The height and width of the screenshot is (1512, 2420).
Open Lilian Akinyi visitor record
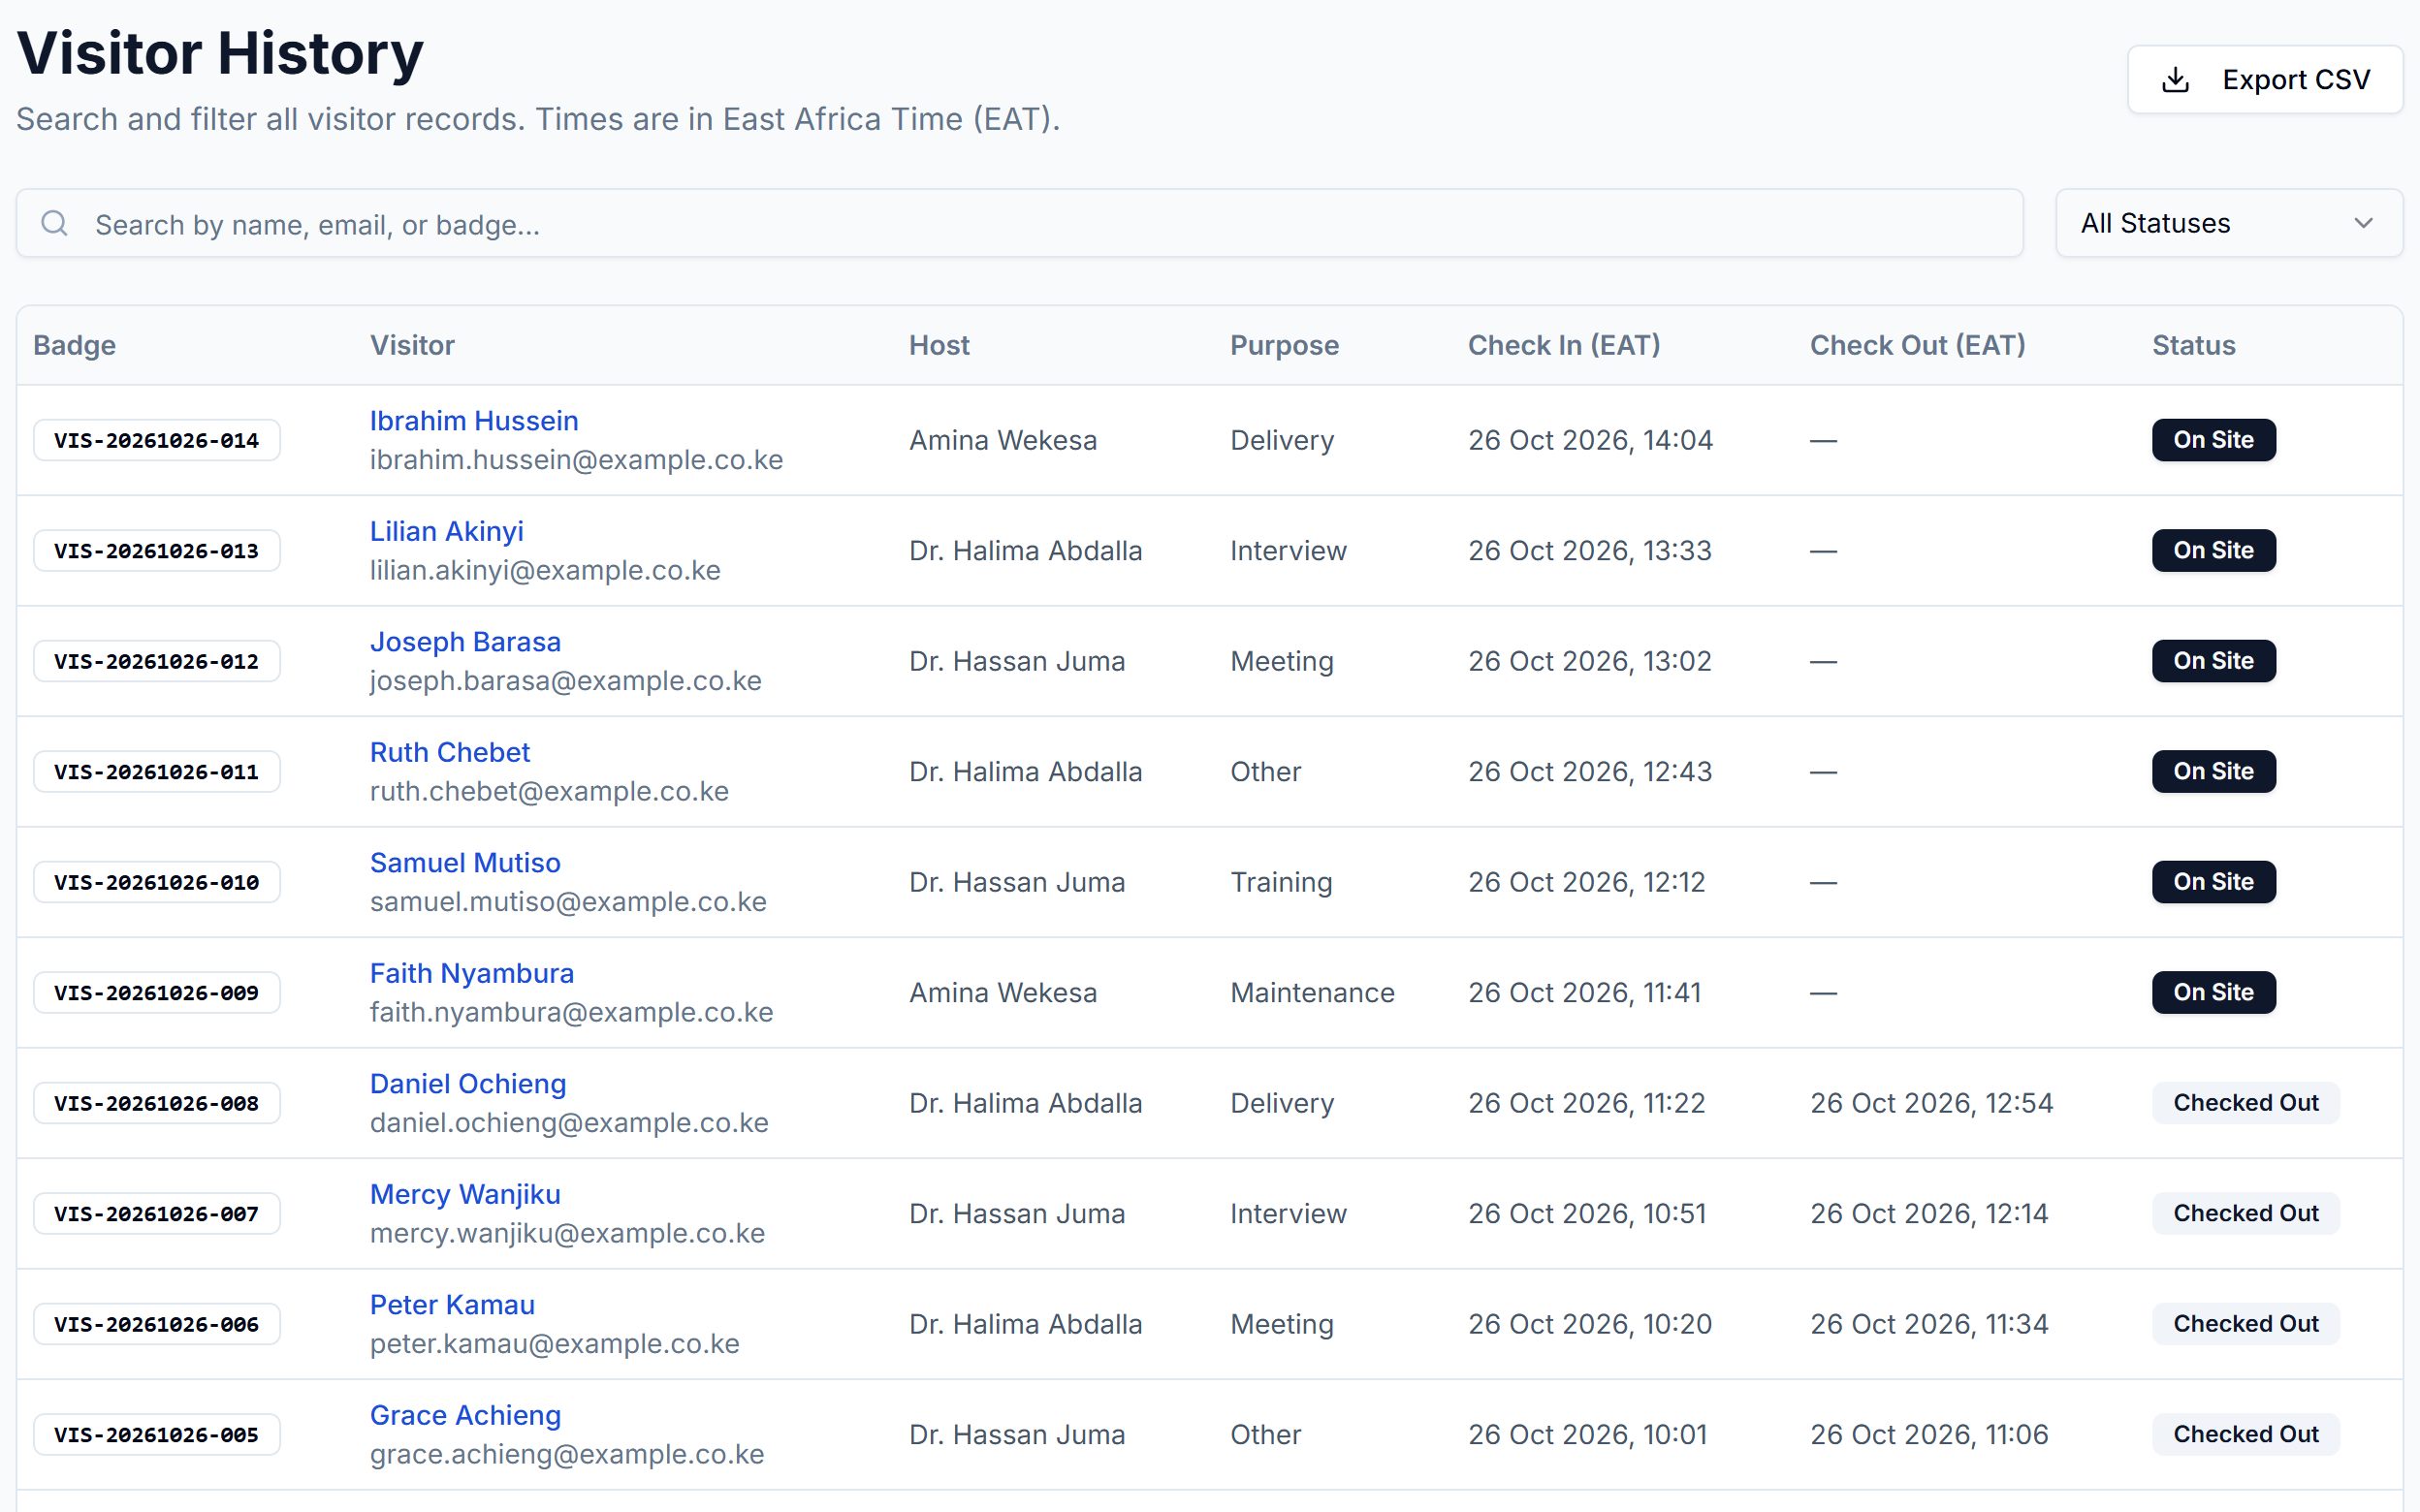(446, 531)
